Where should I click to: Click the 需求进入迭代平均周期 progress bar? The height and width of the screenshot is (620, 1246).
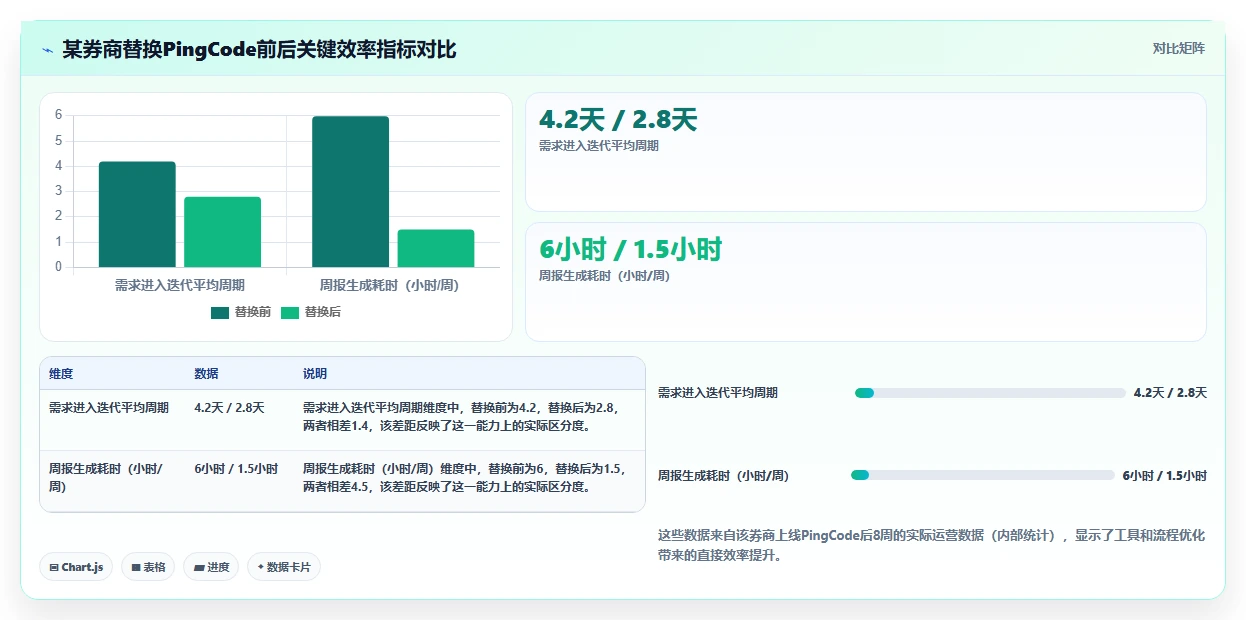990,393
